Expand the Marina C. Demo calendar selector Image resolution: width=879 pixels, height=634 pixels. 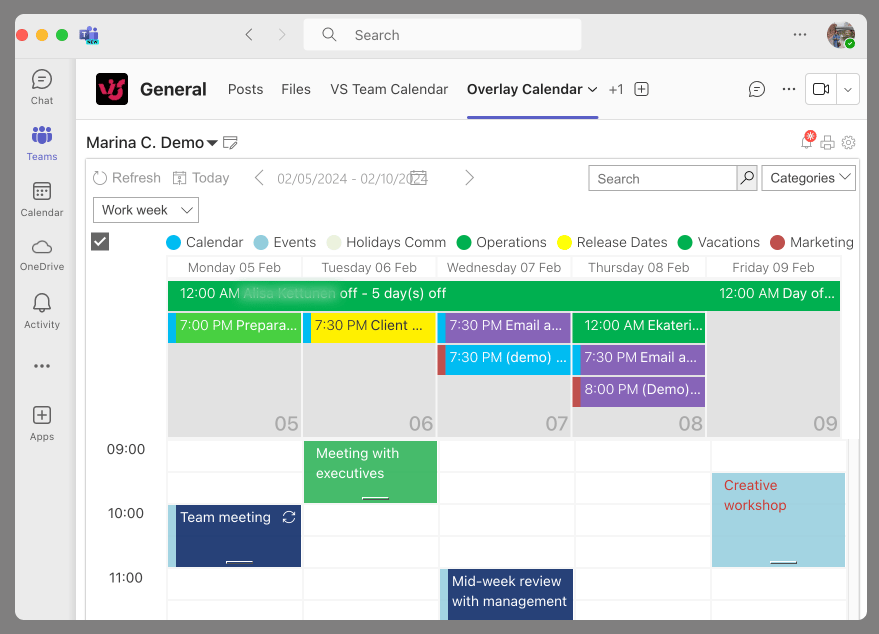click(x=212, y=143)
